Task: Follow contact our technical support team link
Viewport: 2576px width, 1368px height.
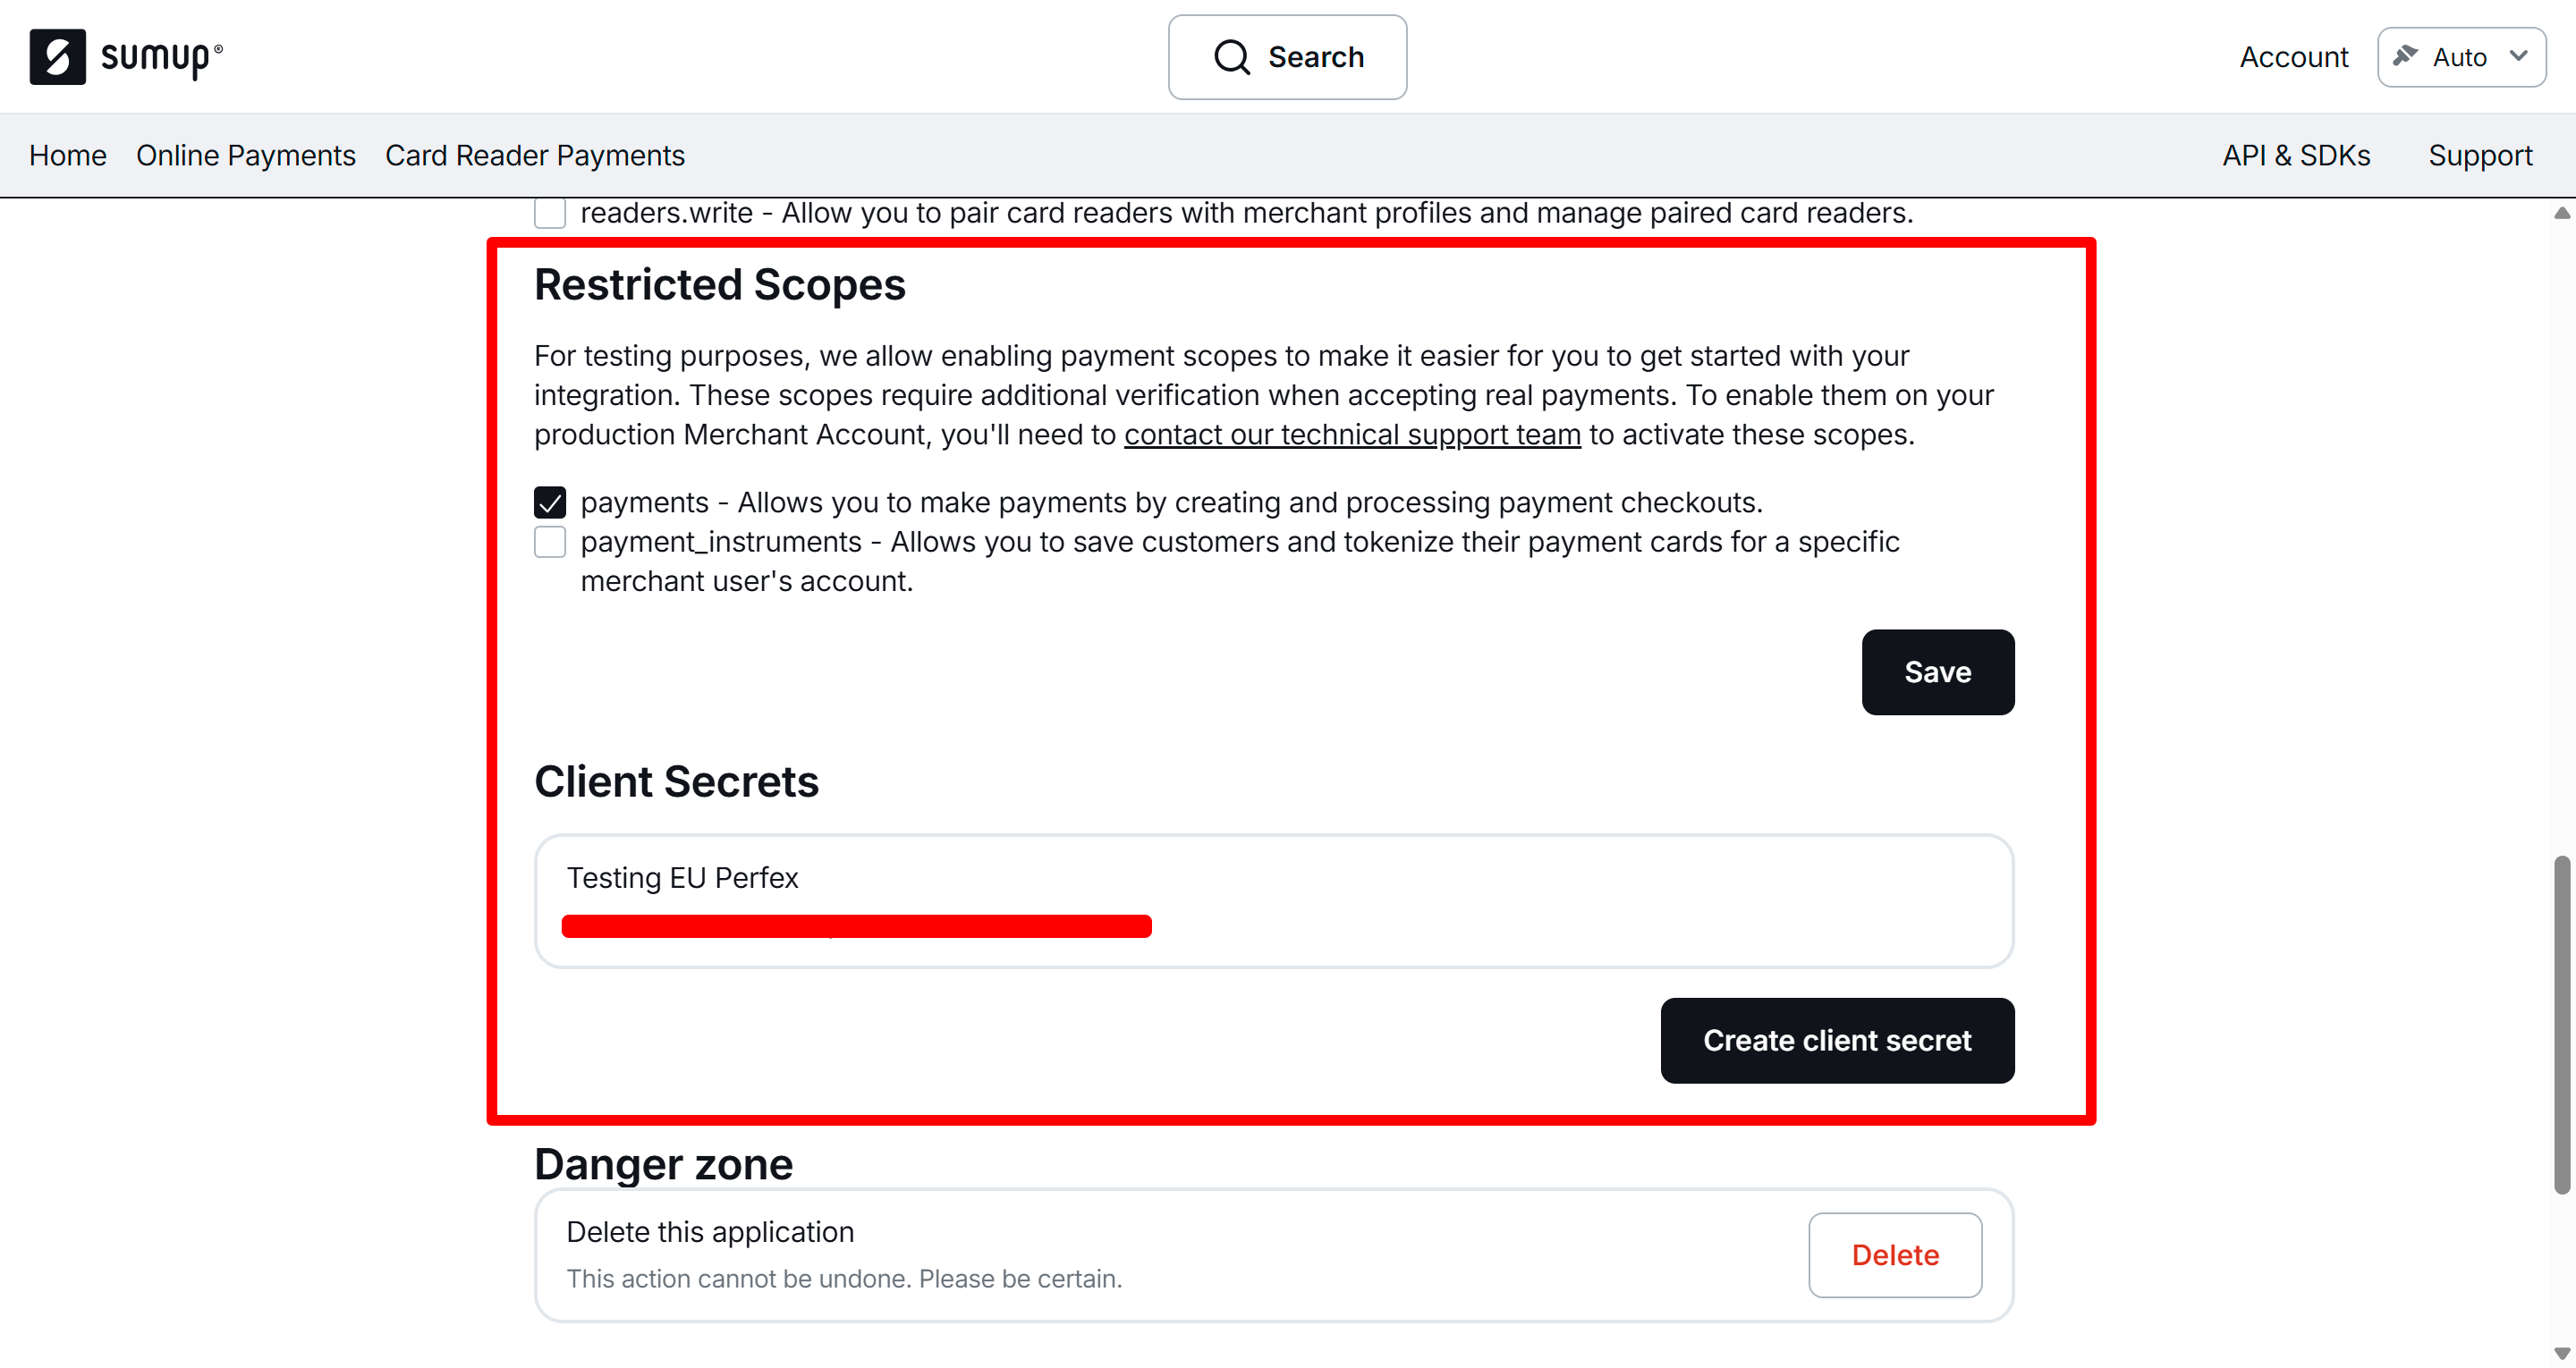Action: pyautogui.click(x=1352, y=435)
